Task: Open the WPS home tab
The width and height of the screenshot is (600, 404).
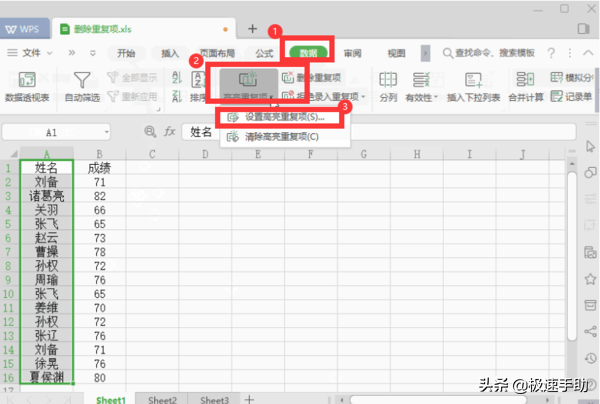Action: (x=24, y=29)
